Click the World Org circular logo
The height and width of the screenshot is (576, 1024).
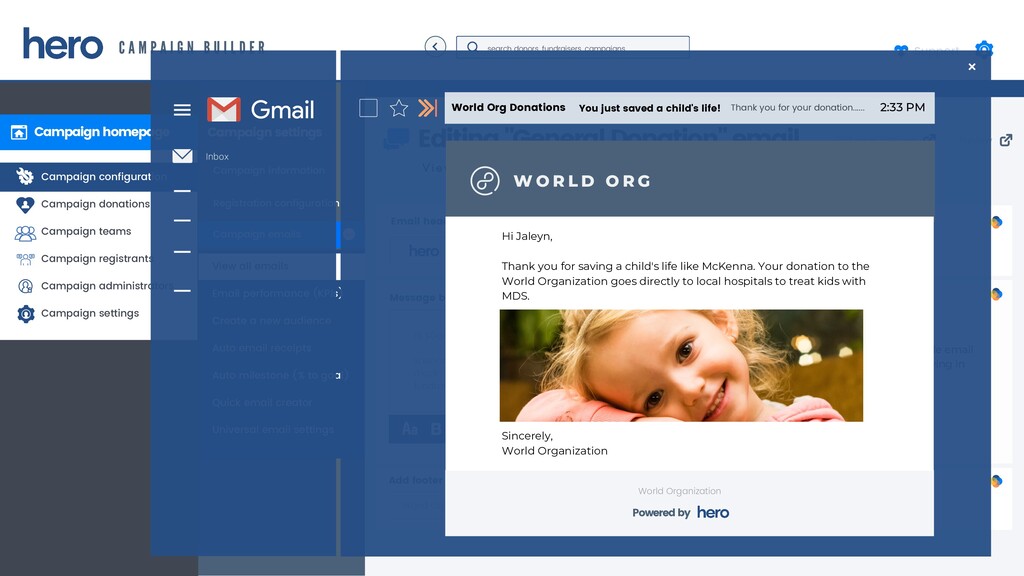pyautogui.click(x=485, y=181)
